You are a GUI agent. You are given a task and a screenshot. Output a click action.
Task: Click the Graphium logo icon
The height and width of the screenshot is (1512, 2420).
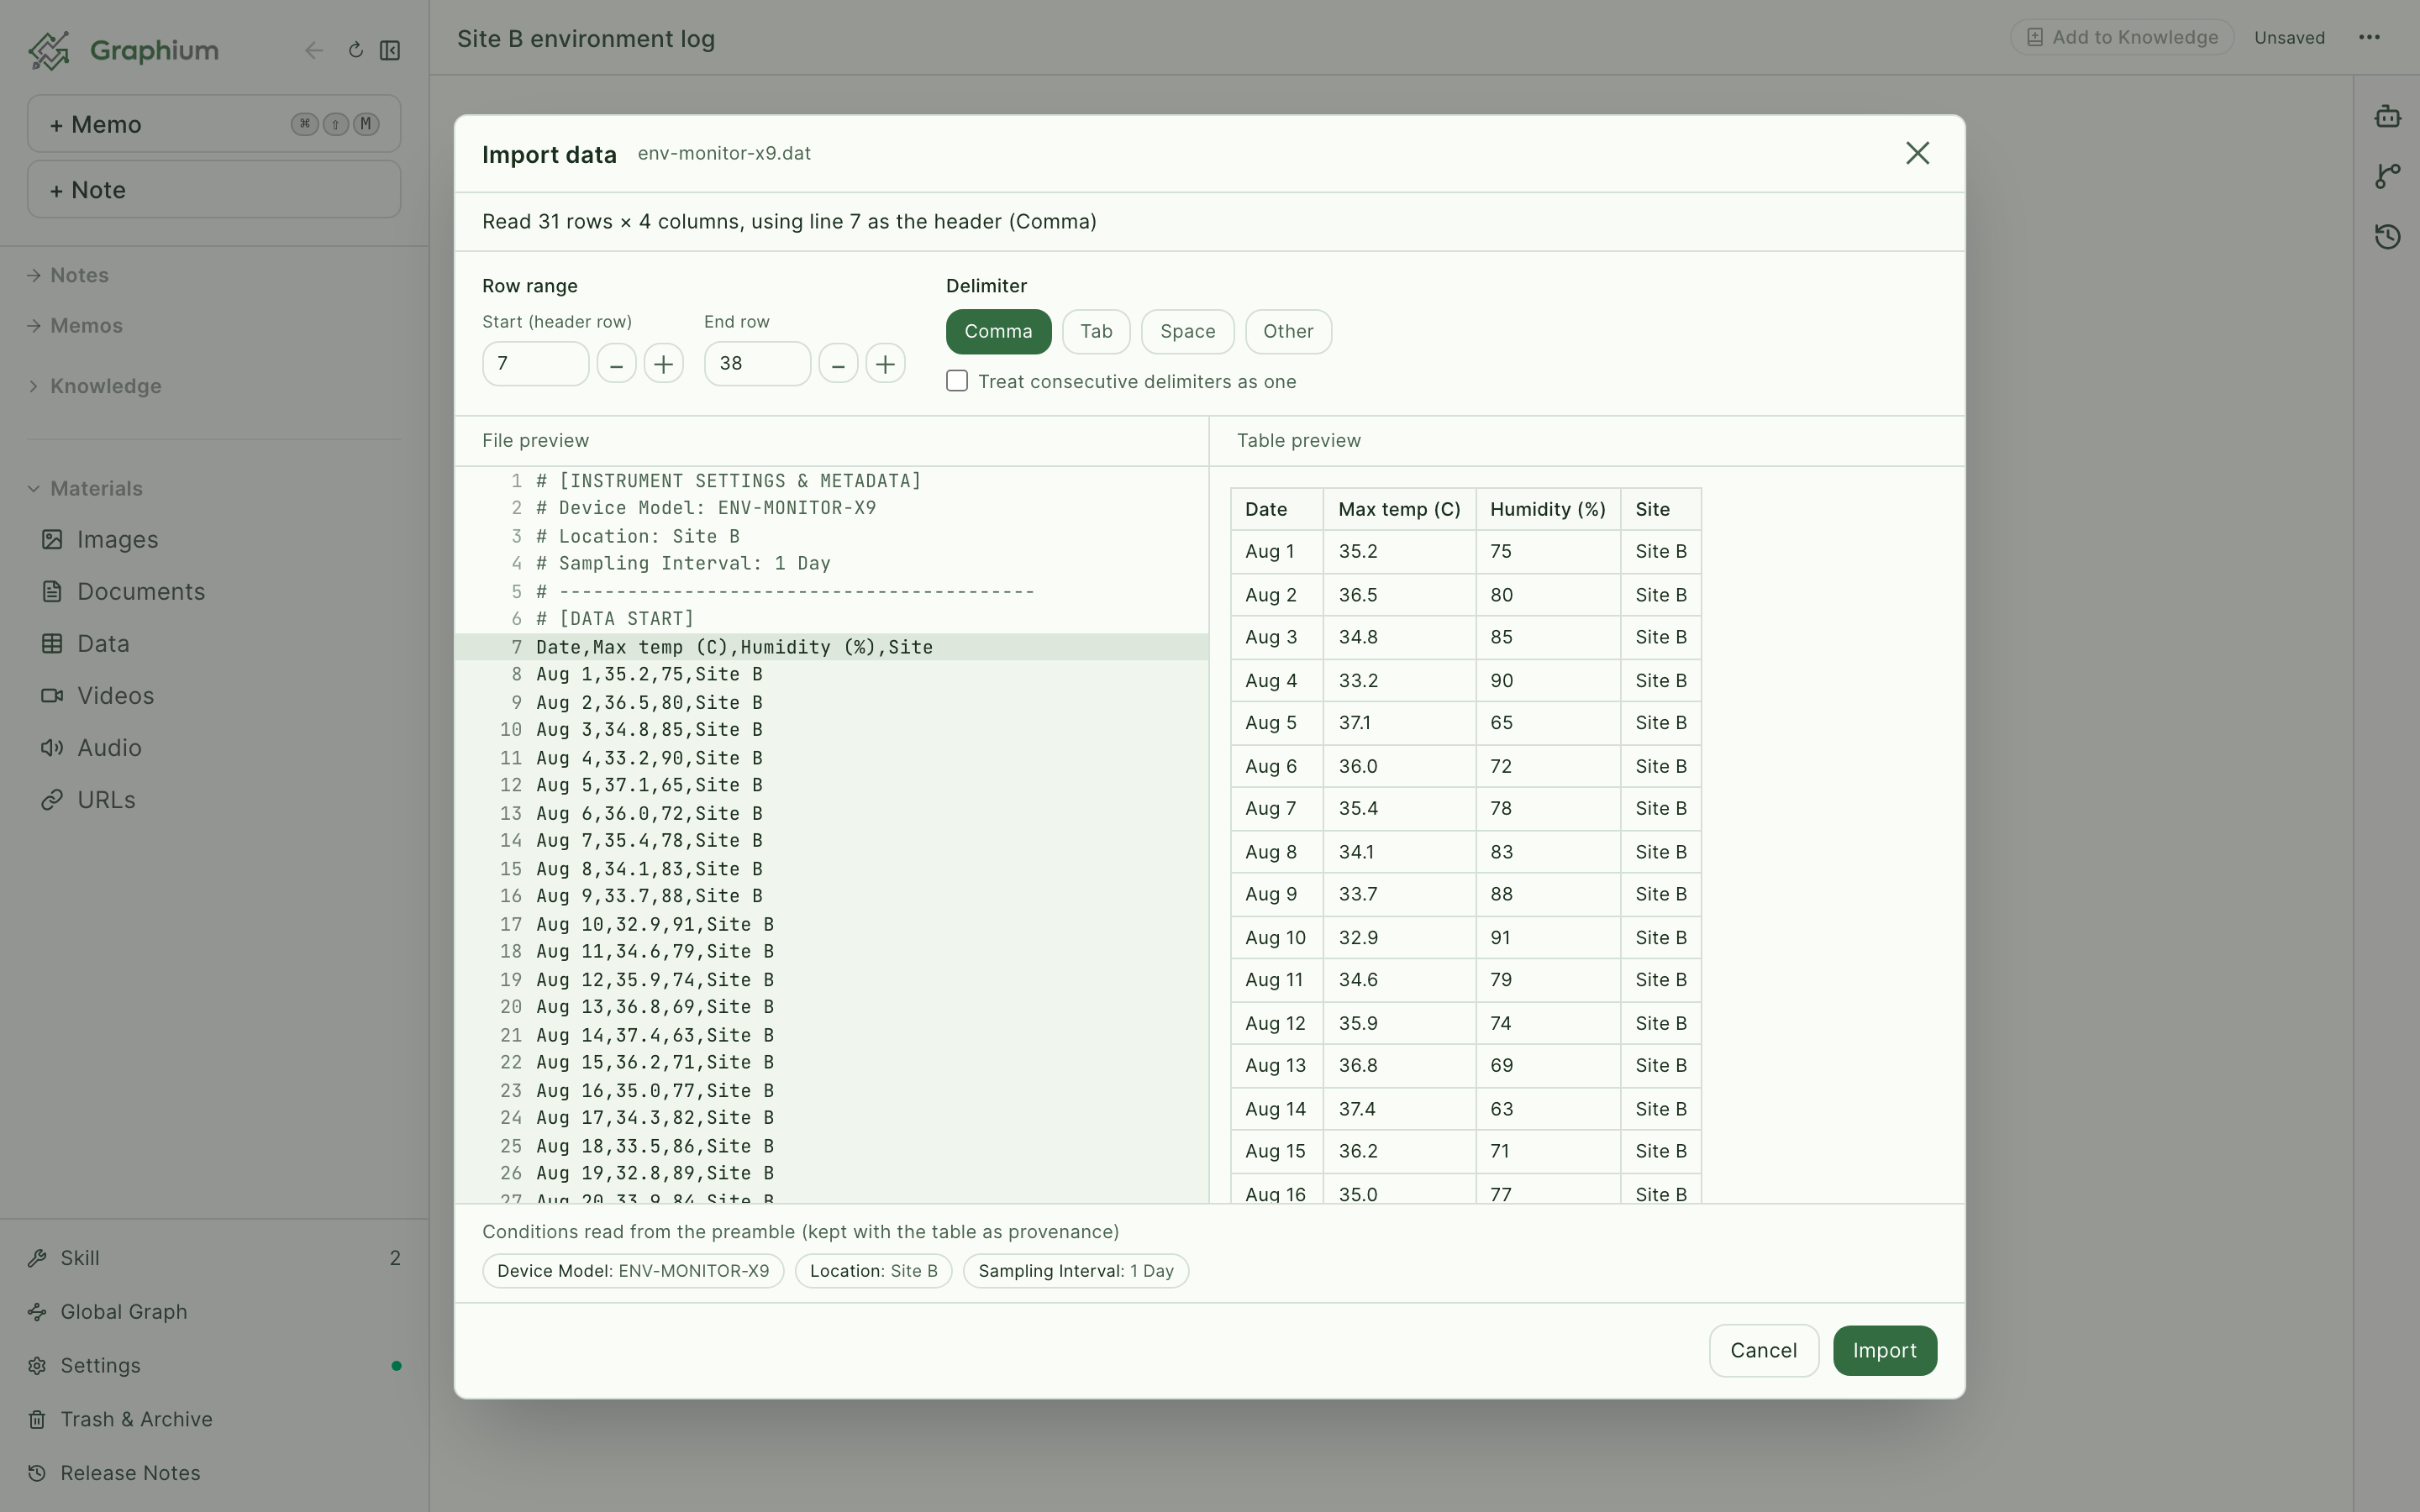tap(49, 50)
